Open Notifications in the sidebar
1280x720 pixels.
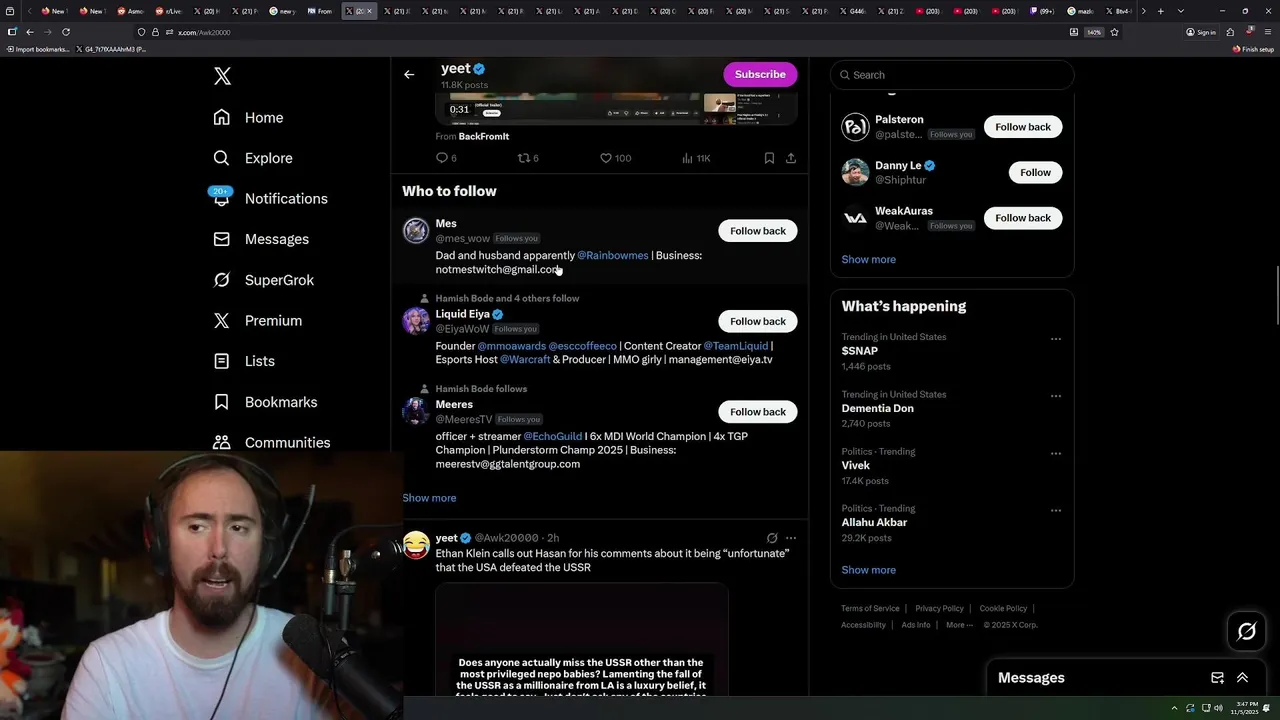click(270, 198)
